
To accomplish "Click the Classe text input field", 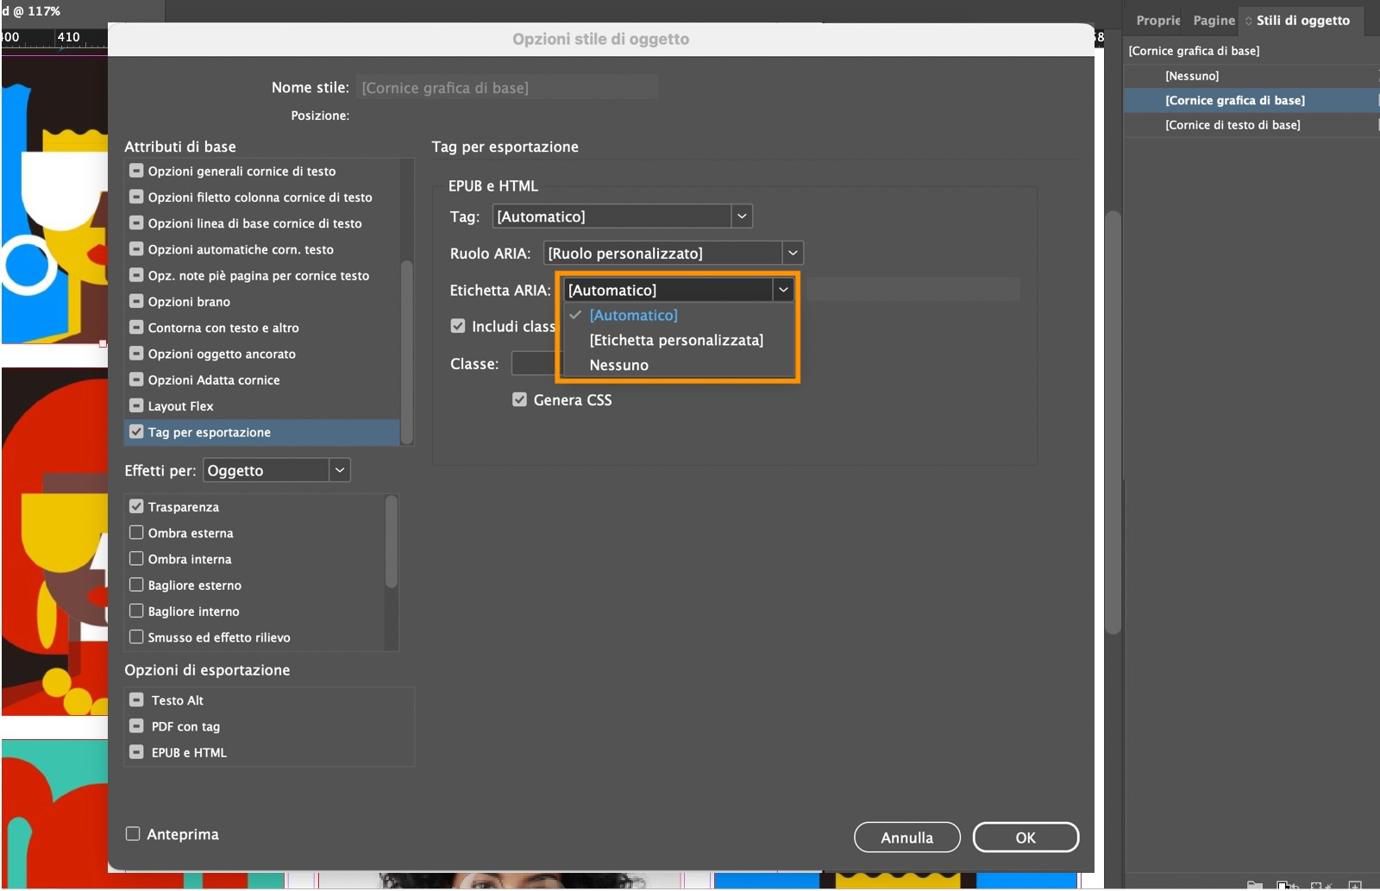I will click(x=534, y=364).
